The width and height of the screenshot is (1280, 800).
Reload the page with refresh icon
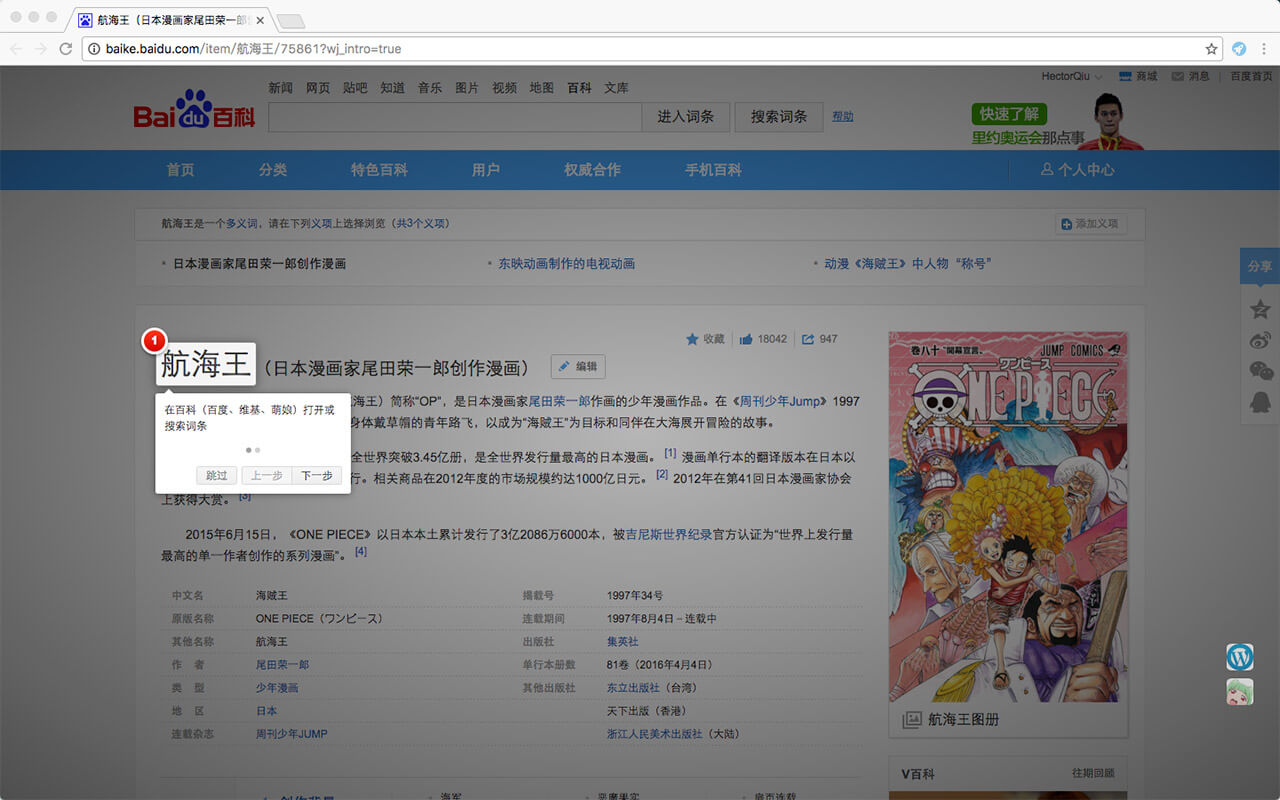pyautogui.click(x=66, y=48)
